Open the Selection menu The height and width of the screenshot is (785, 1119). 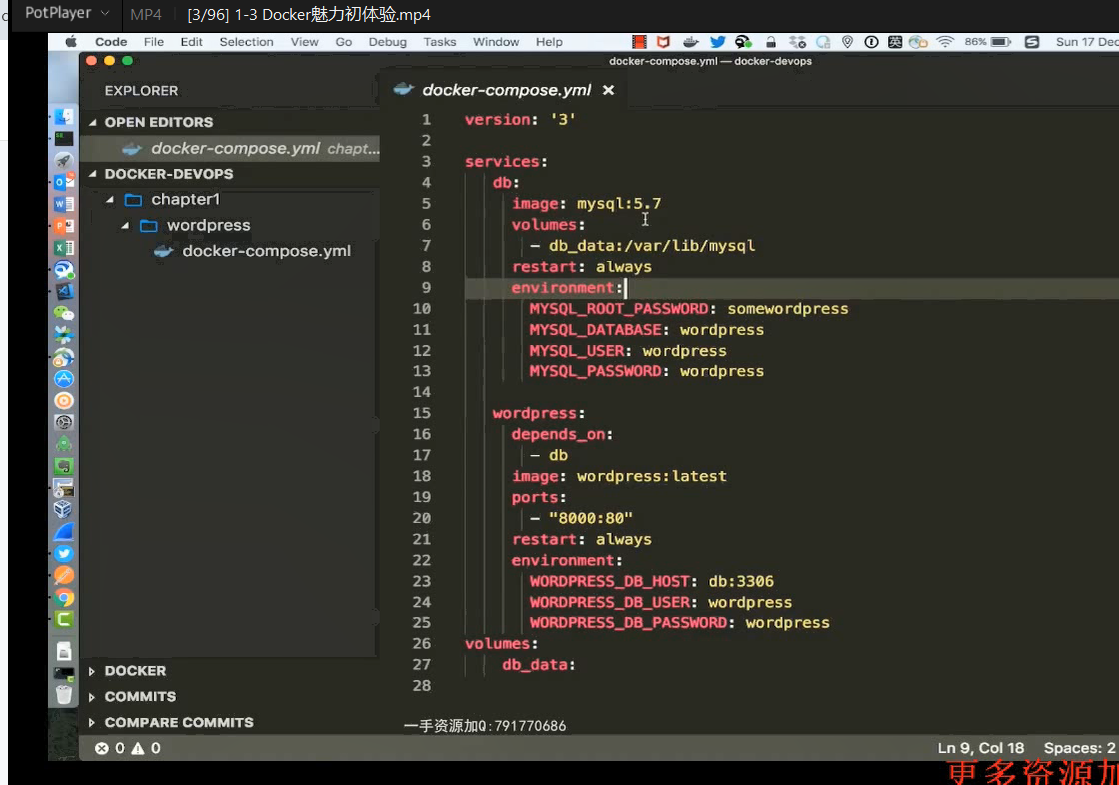246,42
